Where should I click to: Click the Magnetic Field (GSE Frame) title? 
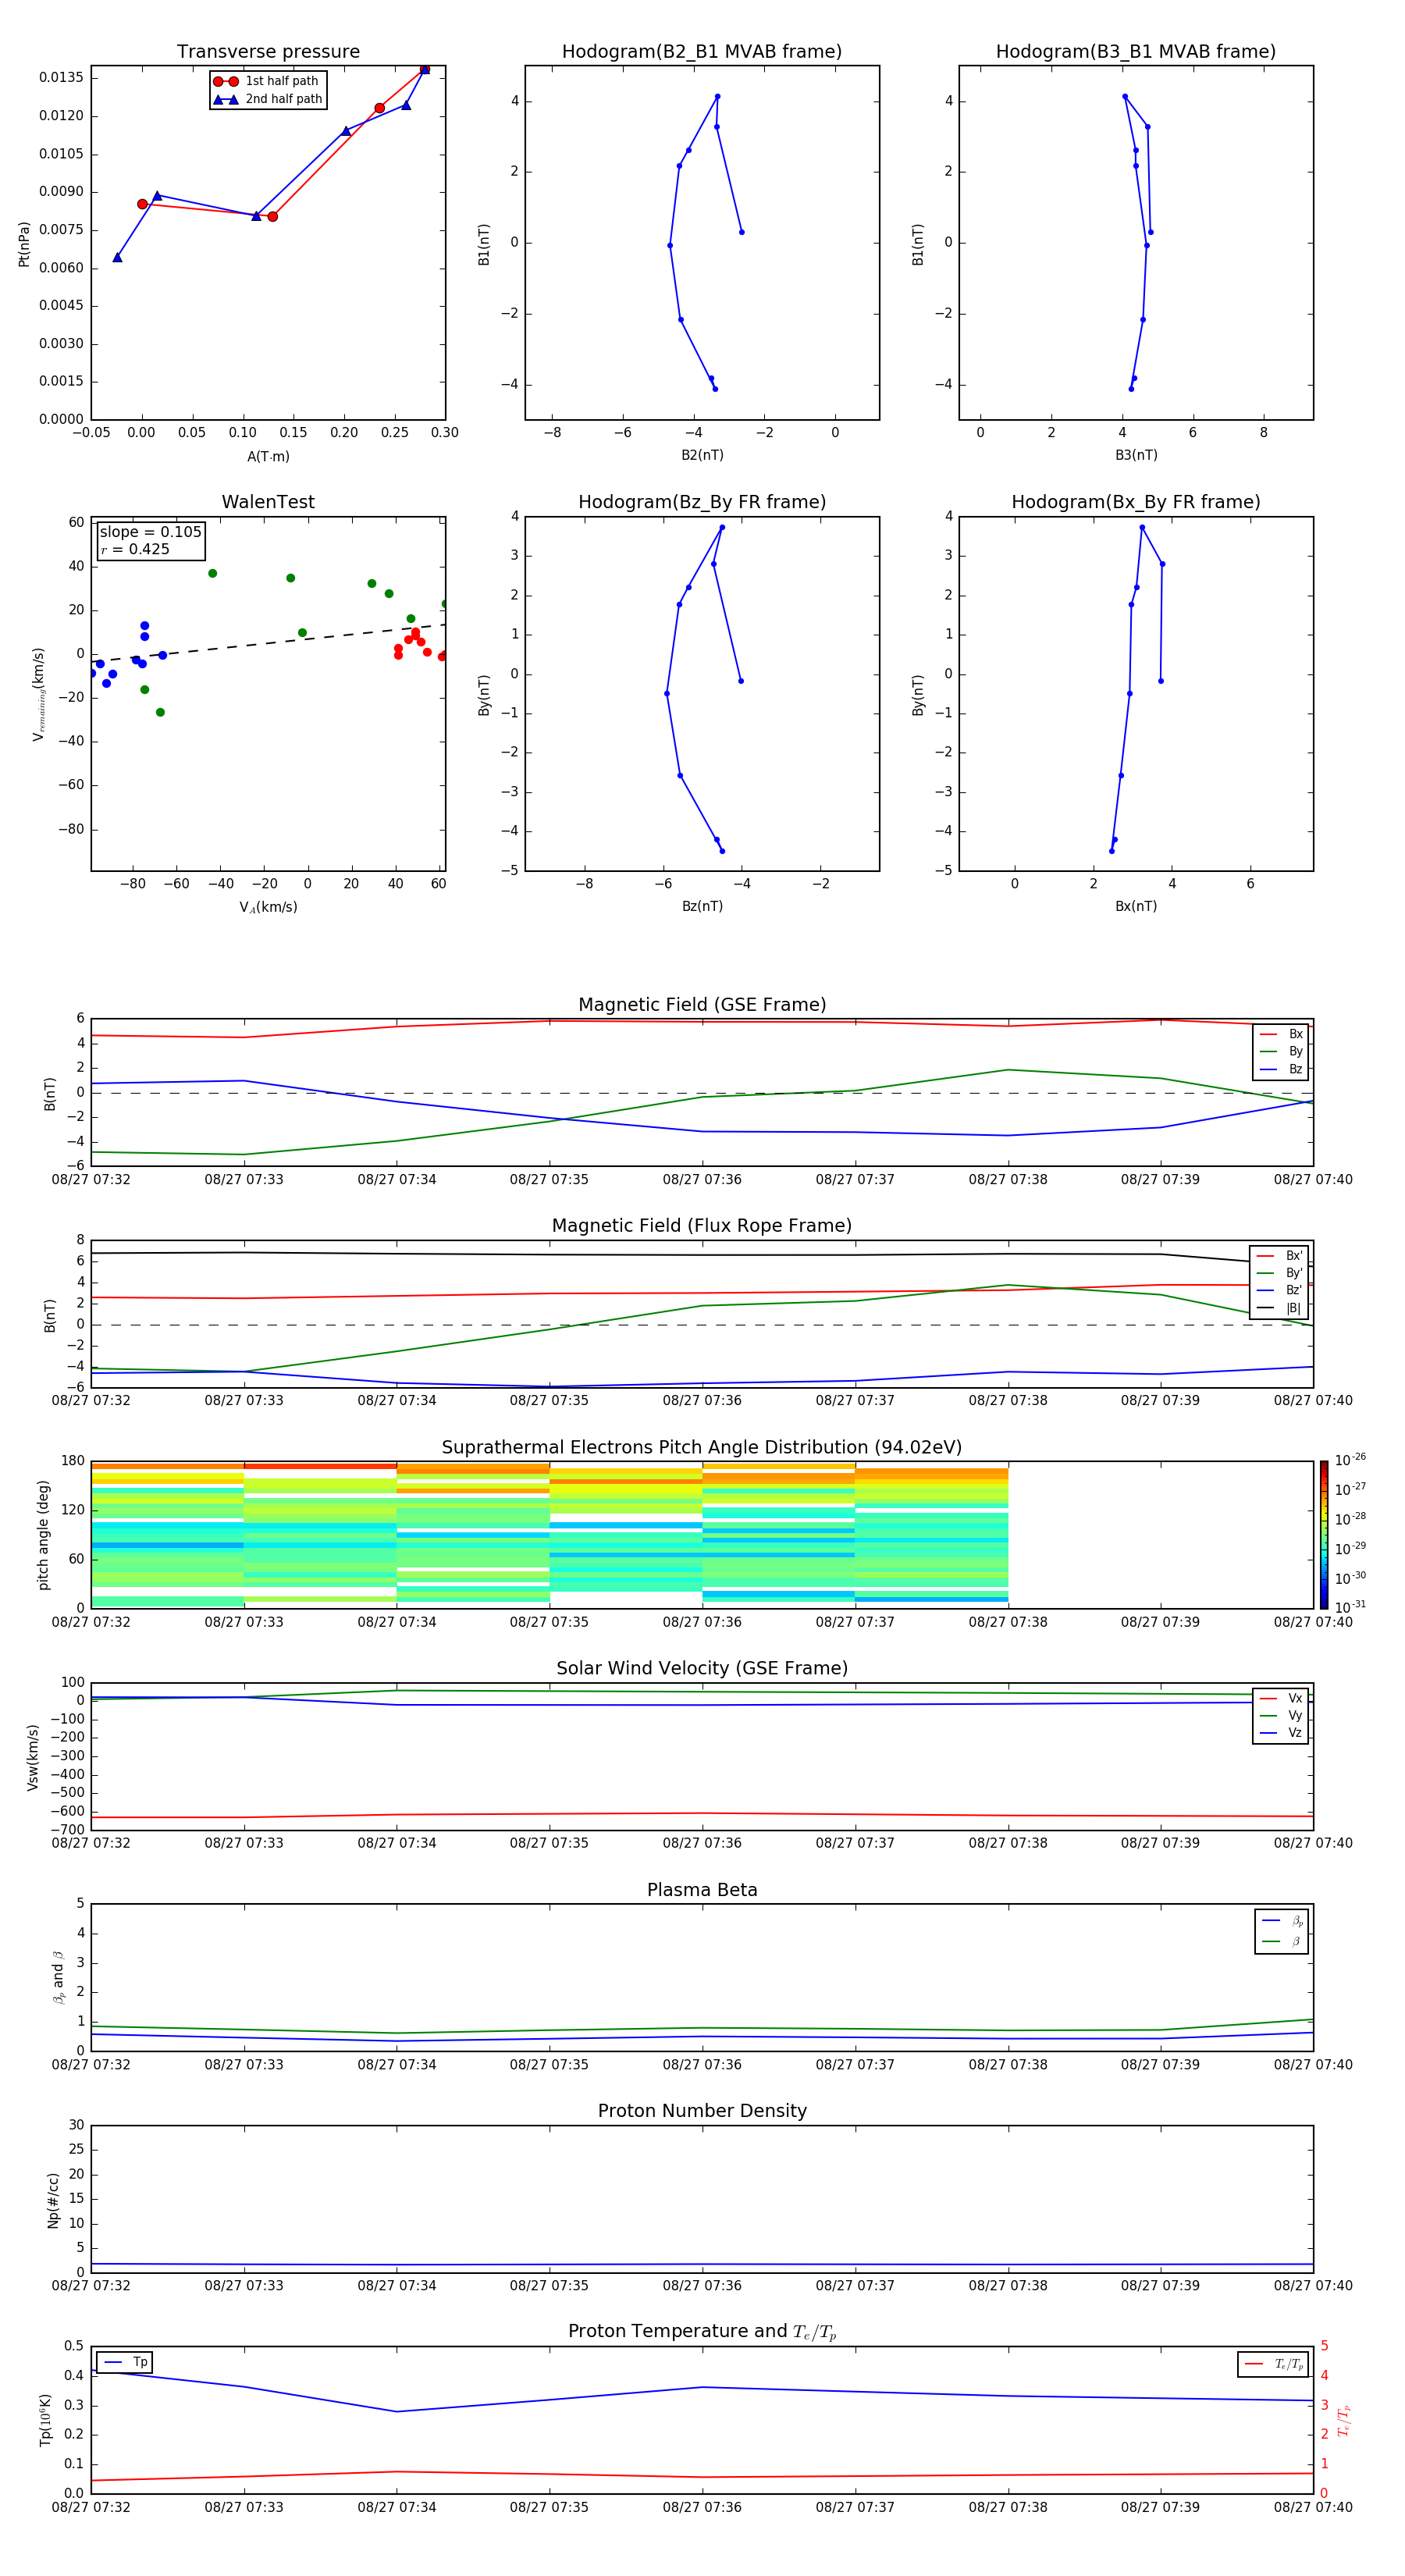pyautogui.click(x=702, y=1005)
